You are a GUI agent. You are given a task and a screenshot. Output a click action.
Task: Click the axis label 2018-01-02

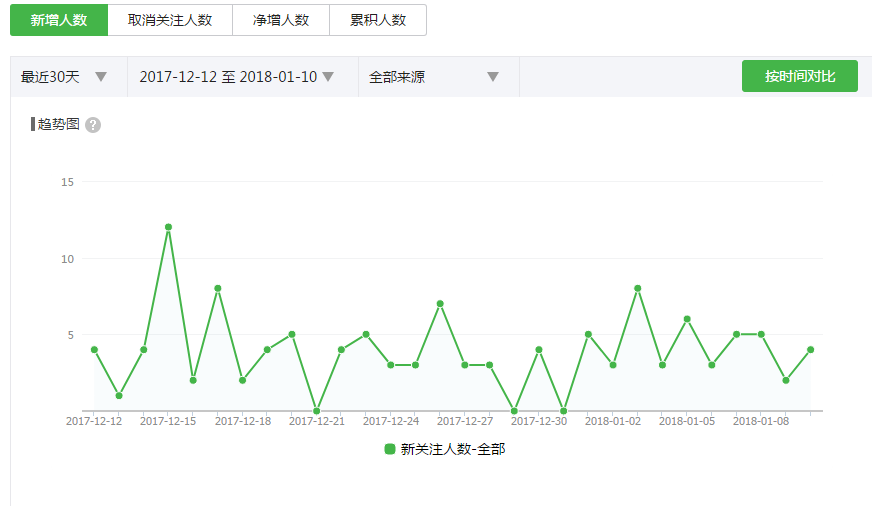pyautogui.click(x=613, y=421)
